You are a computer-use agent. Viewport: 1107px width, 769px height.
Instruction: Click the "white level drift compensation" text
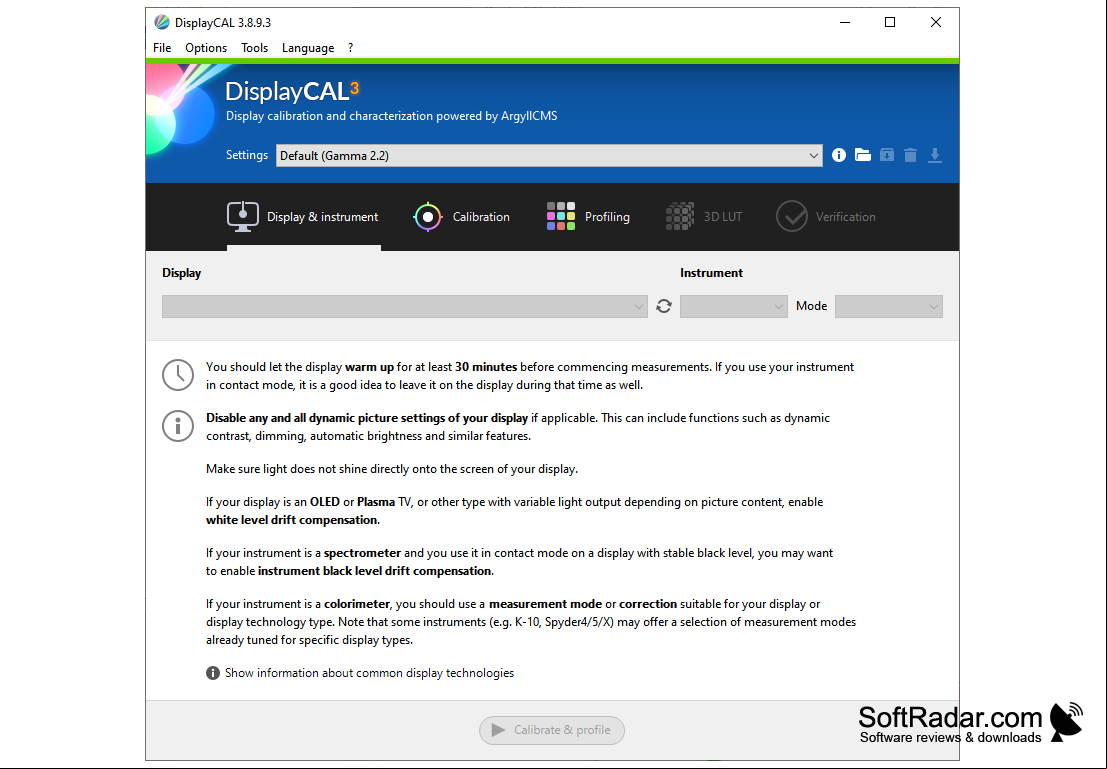tap(292, 520)
